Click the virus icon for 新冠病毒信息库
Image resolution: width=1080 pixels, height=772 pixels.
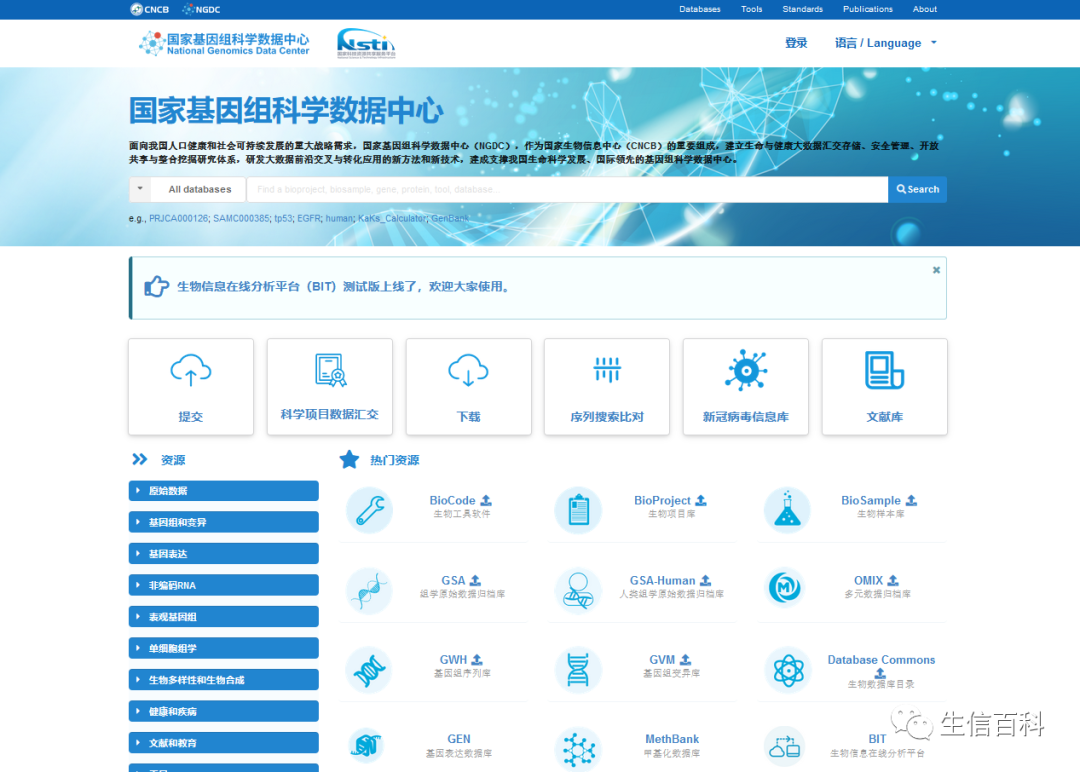(x=746, y=371)
